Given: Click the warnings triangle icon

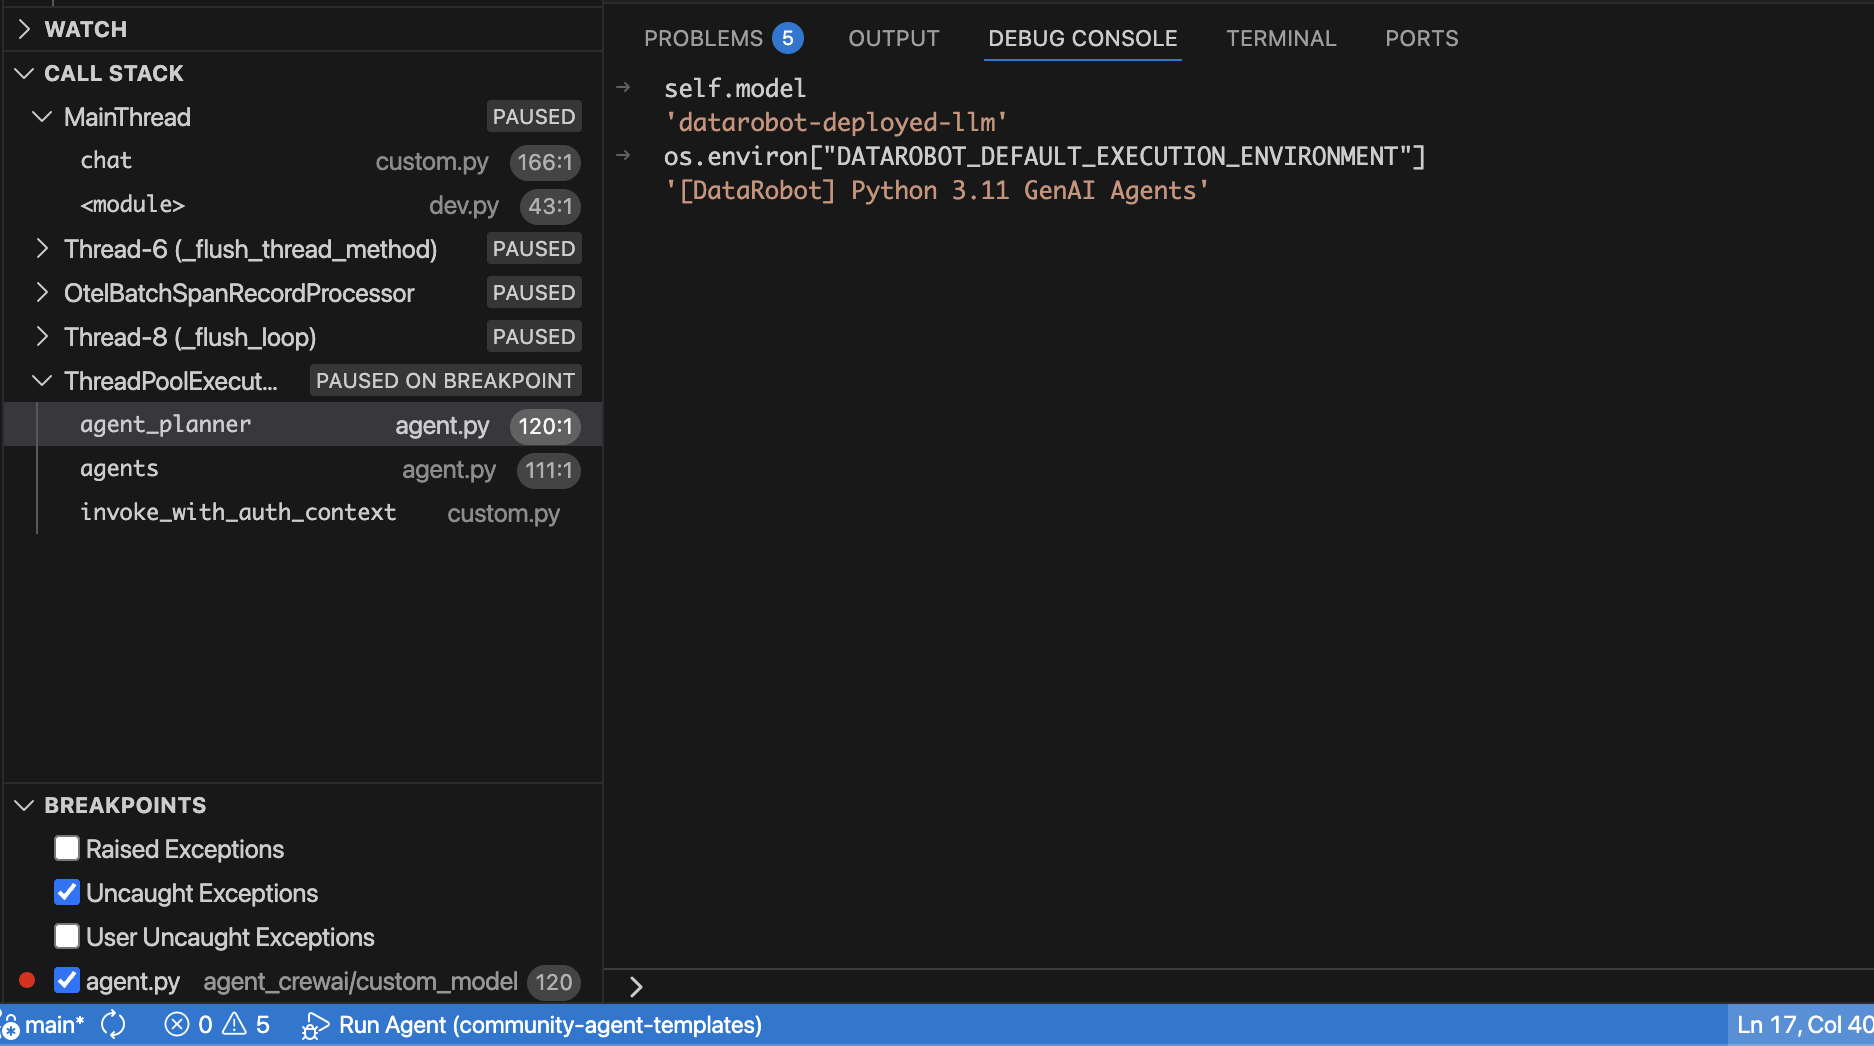Looking at the screenshot, I should [234, 1025].
